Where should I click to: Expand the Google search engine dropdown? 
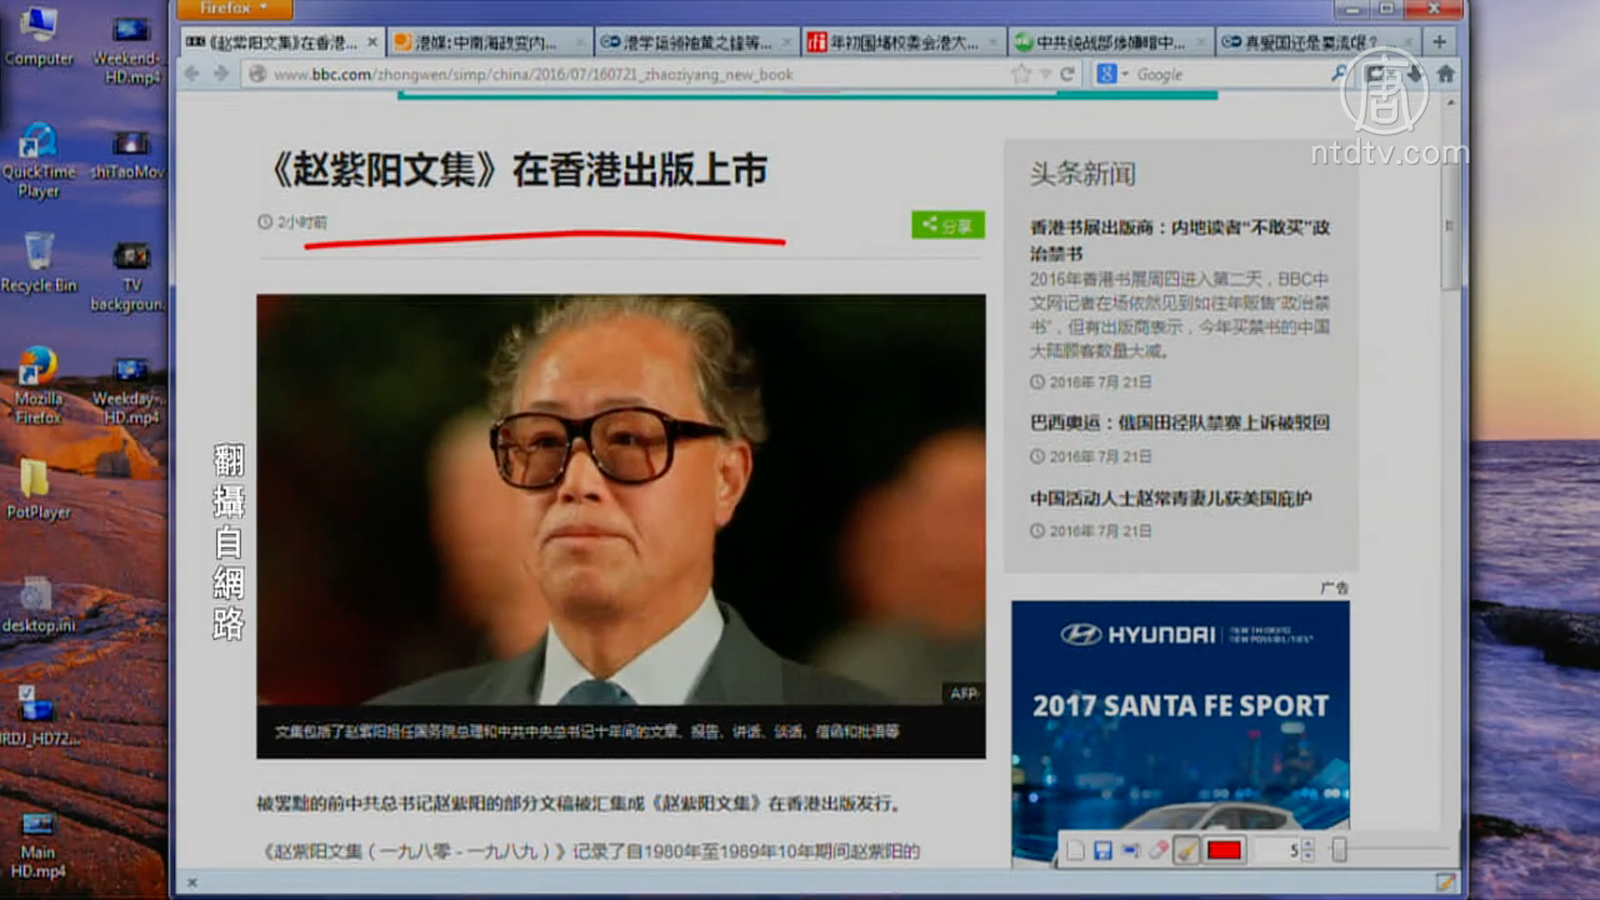point(1125,74)
